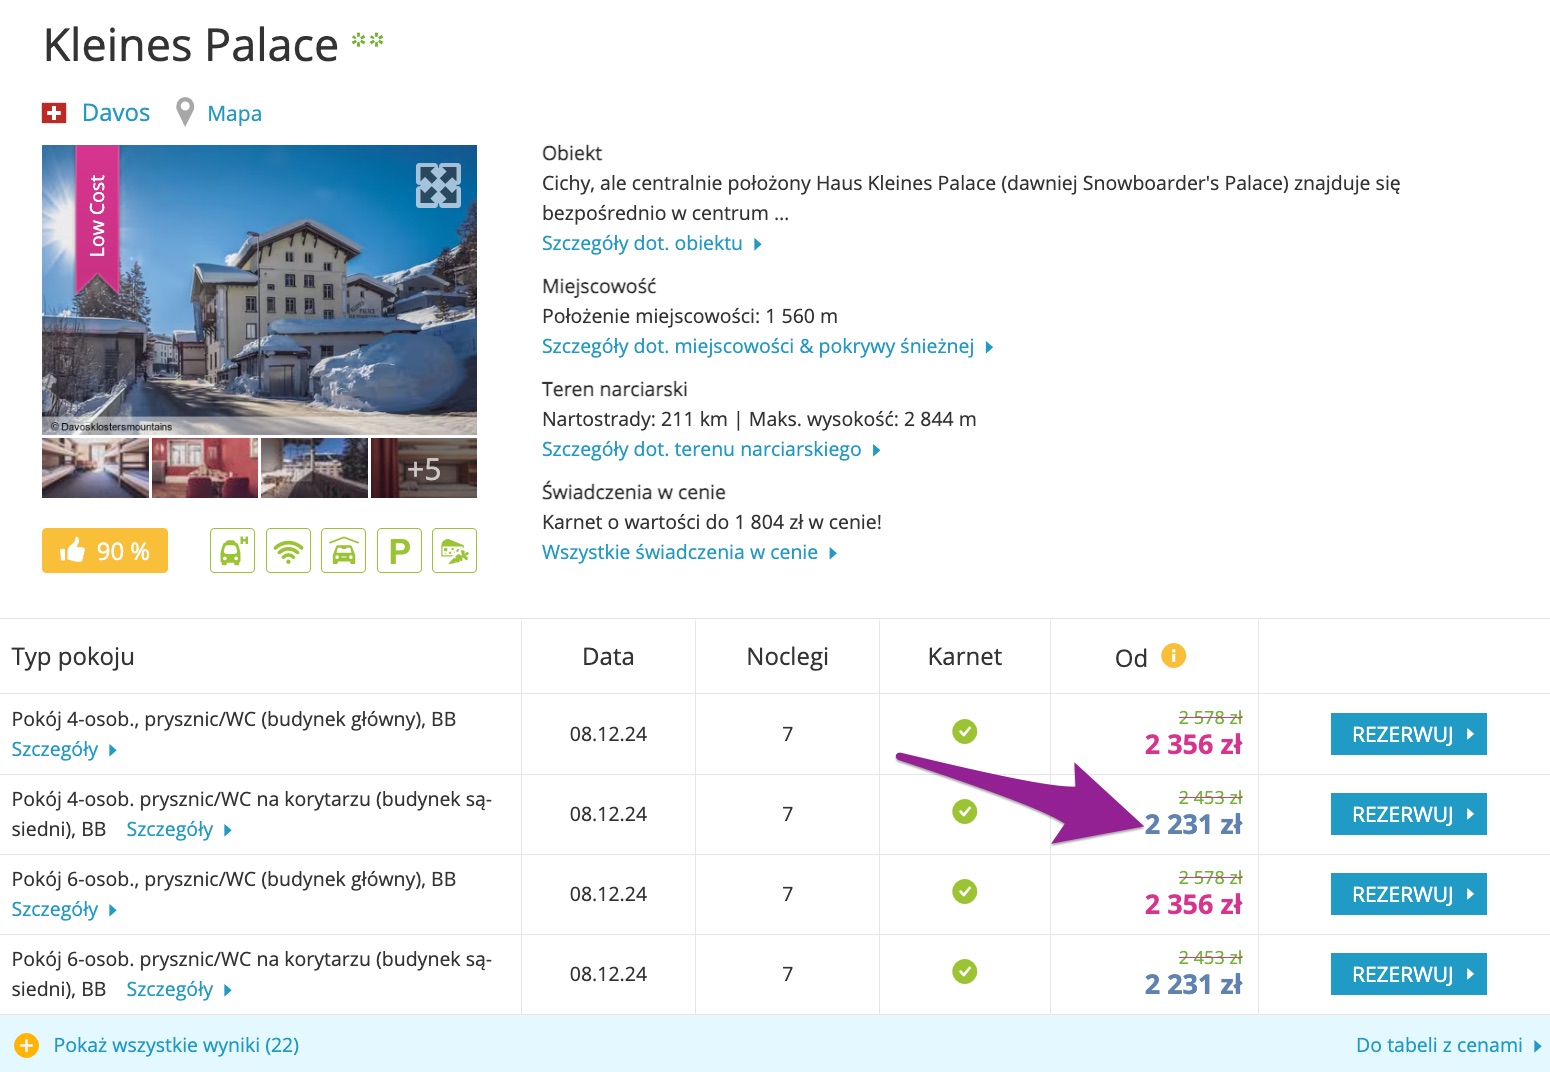Open fullscreen gallery via expand icon

click(438, 185)
